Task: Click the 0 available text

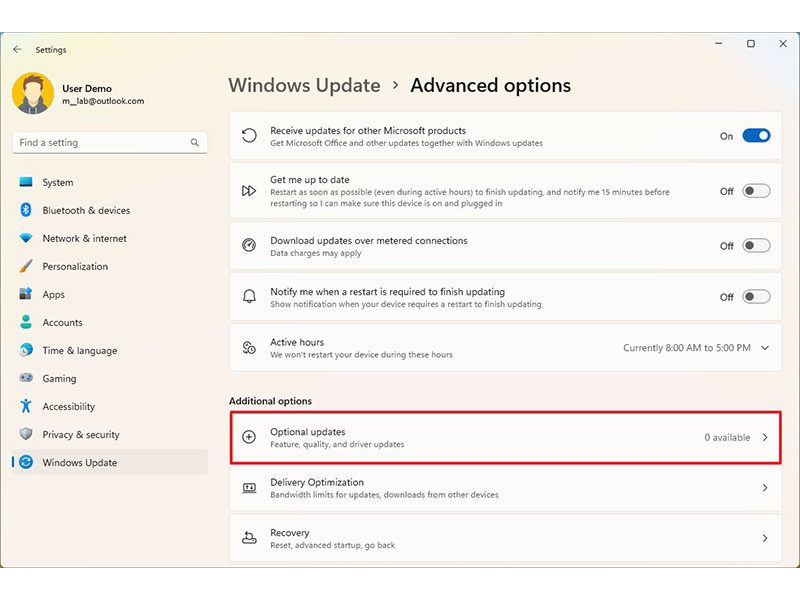Action: pyautogui.click(x=727, y=437)
